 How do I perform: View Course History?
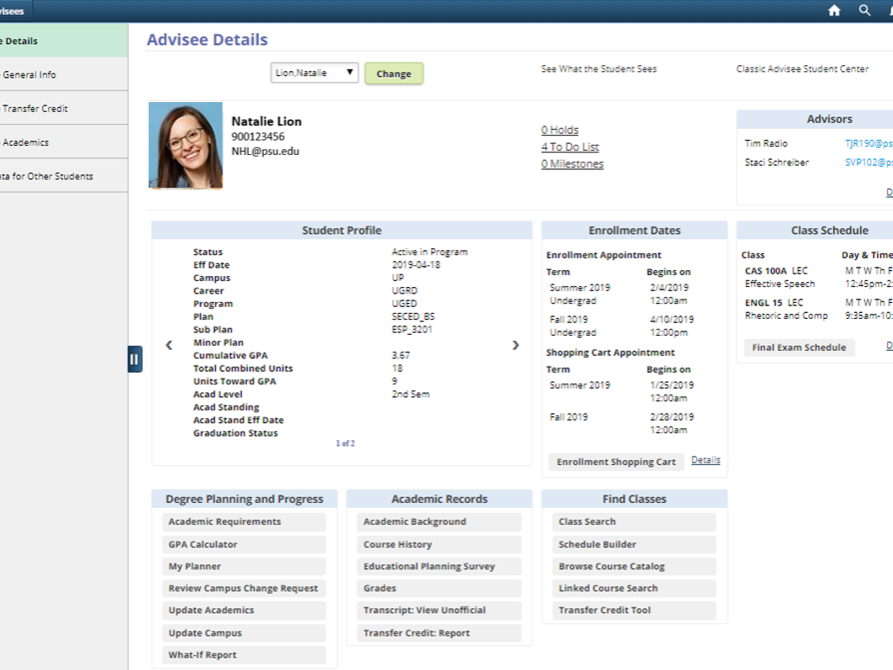(439, 545)
